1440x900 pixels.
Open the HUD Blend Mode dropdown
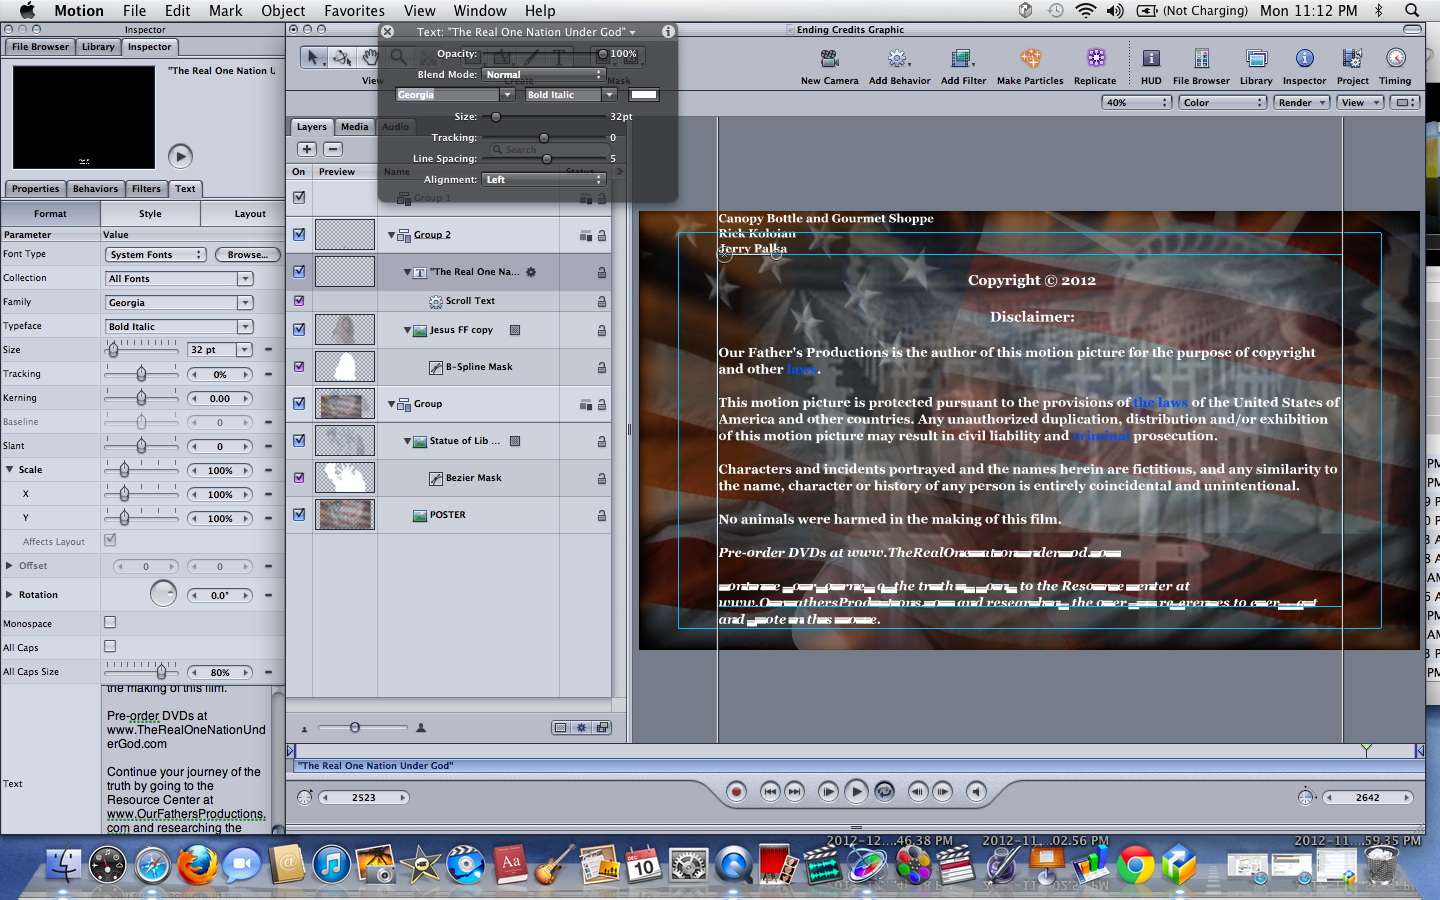click(x=544, y=74)
